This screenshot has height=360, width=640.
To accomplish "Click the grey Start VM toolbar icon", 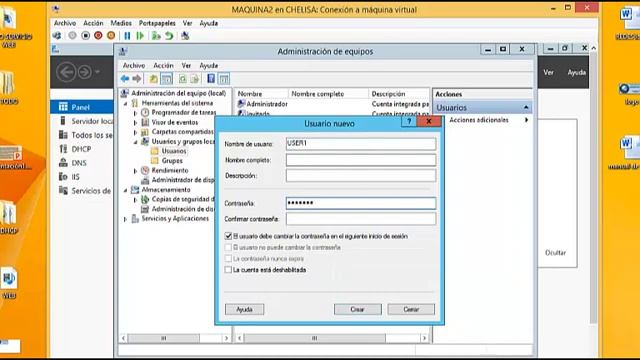I will tap(72, 36).
